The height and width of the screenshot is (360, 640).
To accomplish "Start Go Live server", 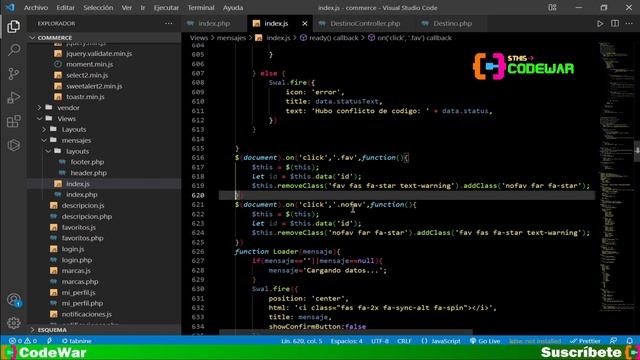I will [485, 341].
